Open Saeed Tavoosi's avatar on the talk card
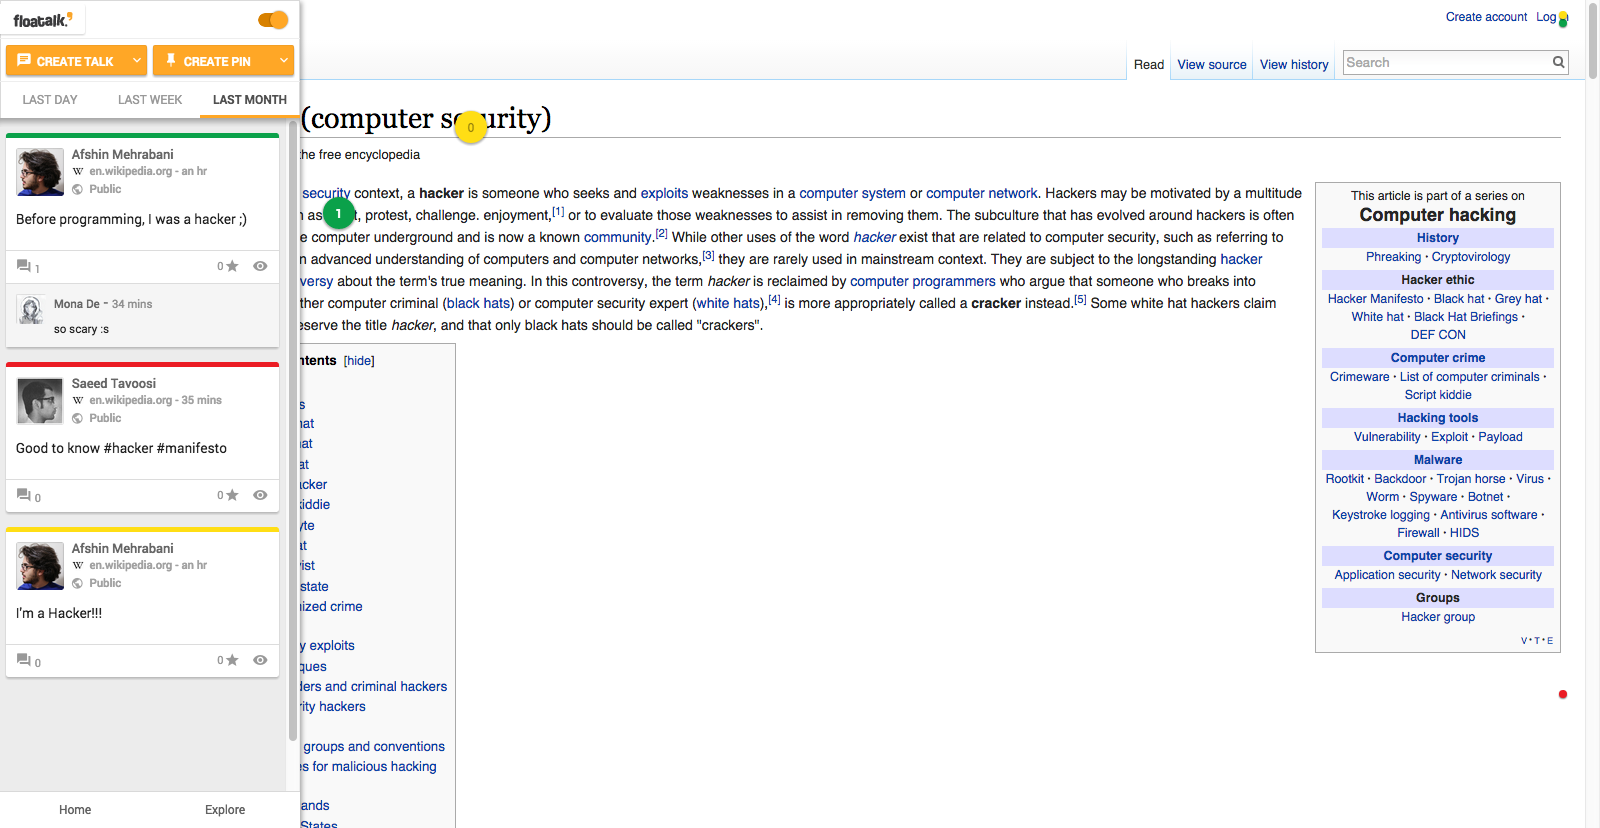Image resolution: width=1600 pixels, height=828 pixels. (x=40, y=401)
